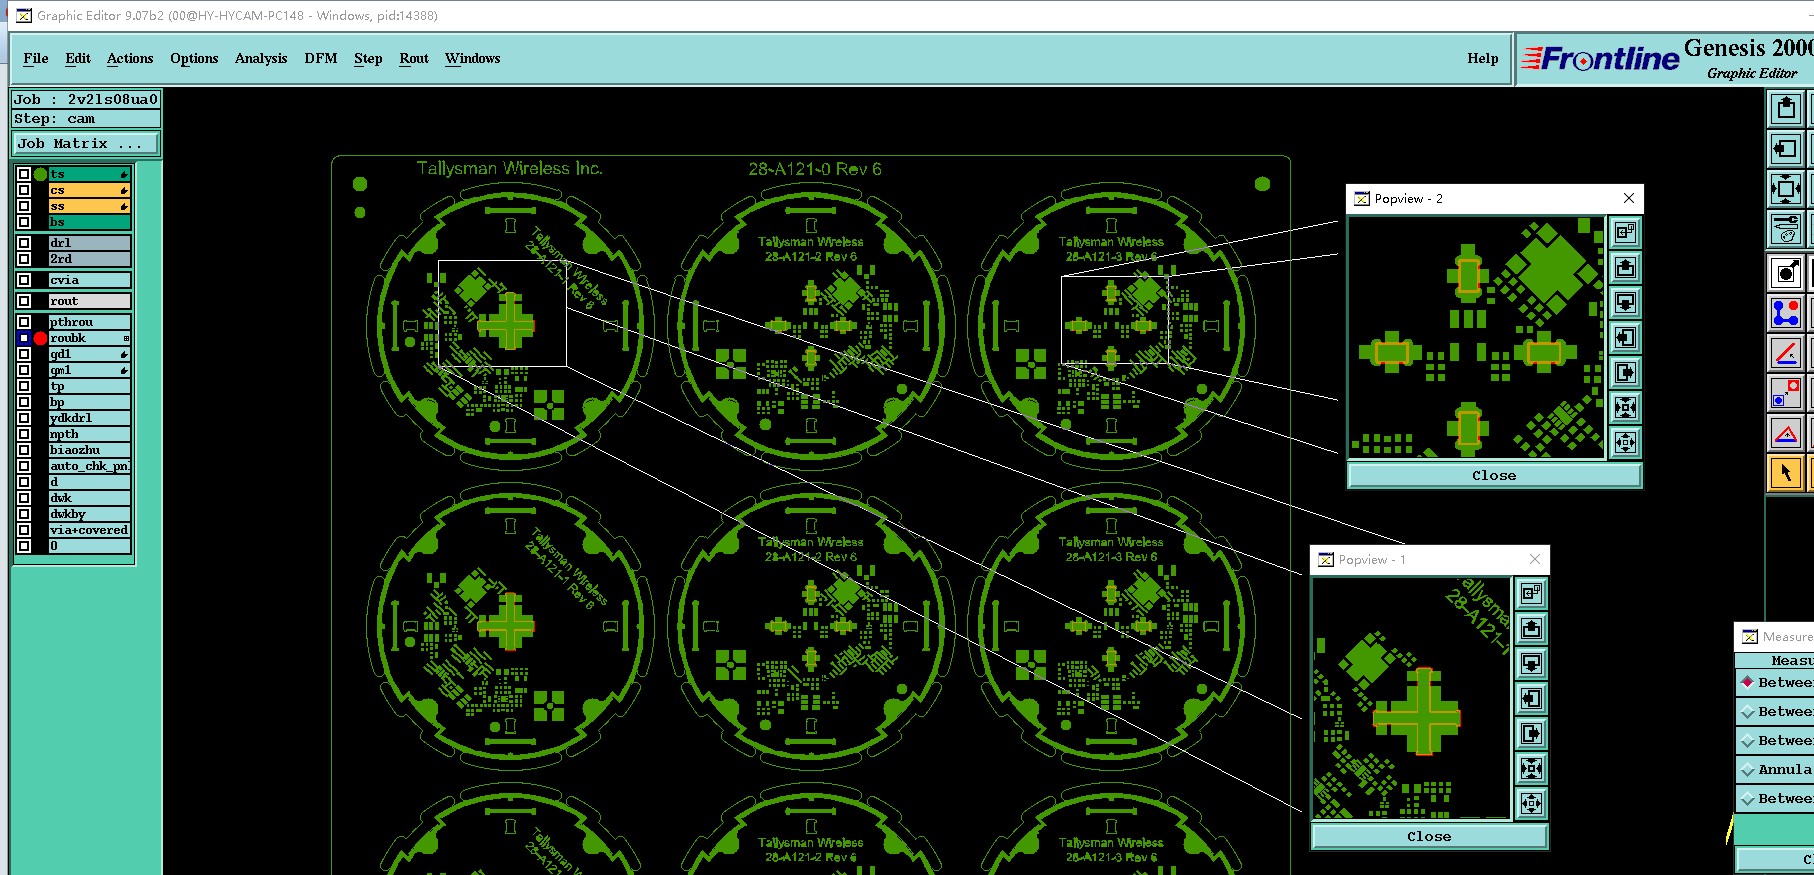Click the window toggle icon in Popview 1
Viewport: 1814px width, 875px height.
(x=1531, y=594)
